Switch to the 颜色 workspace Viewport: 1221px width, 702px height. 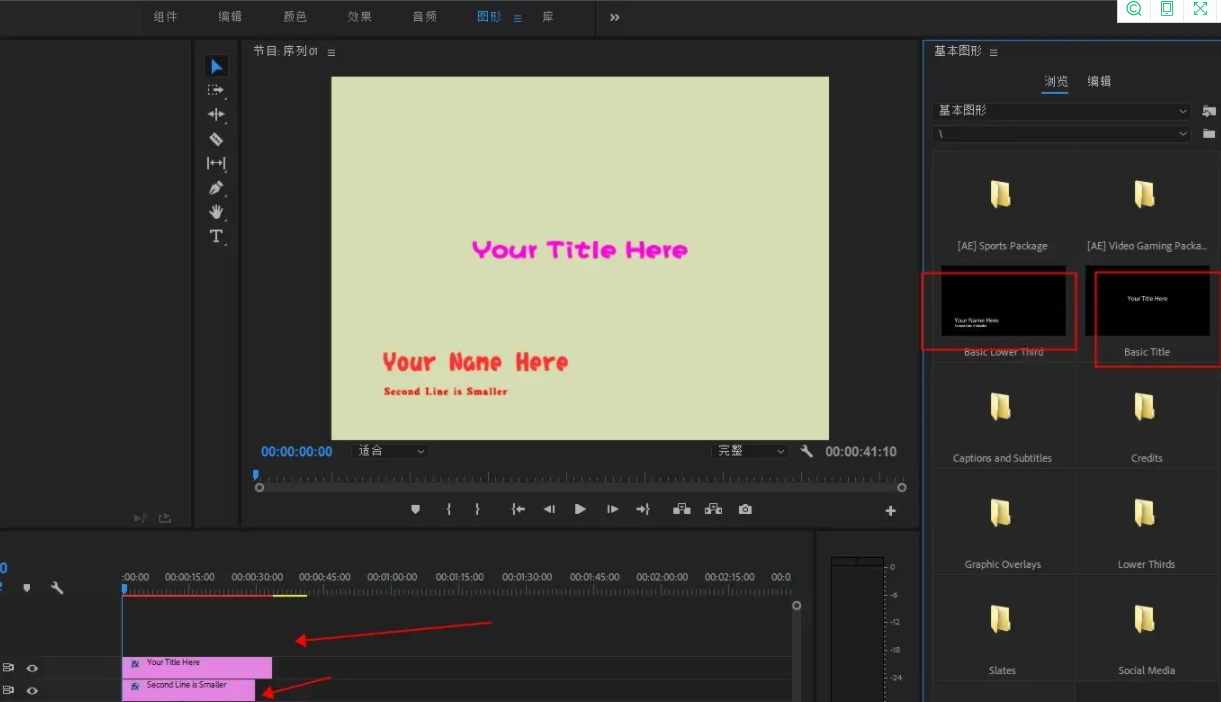click(x=295, y=17)
